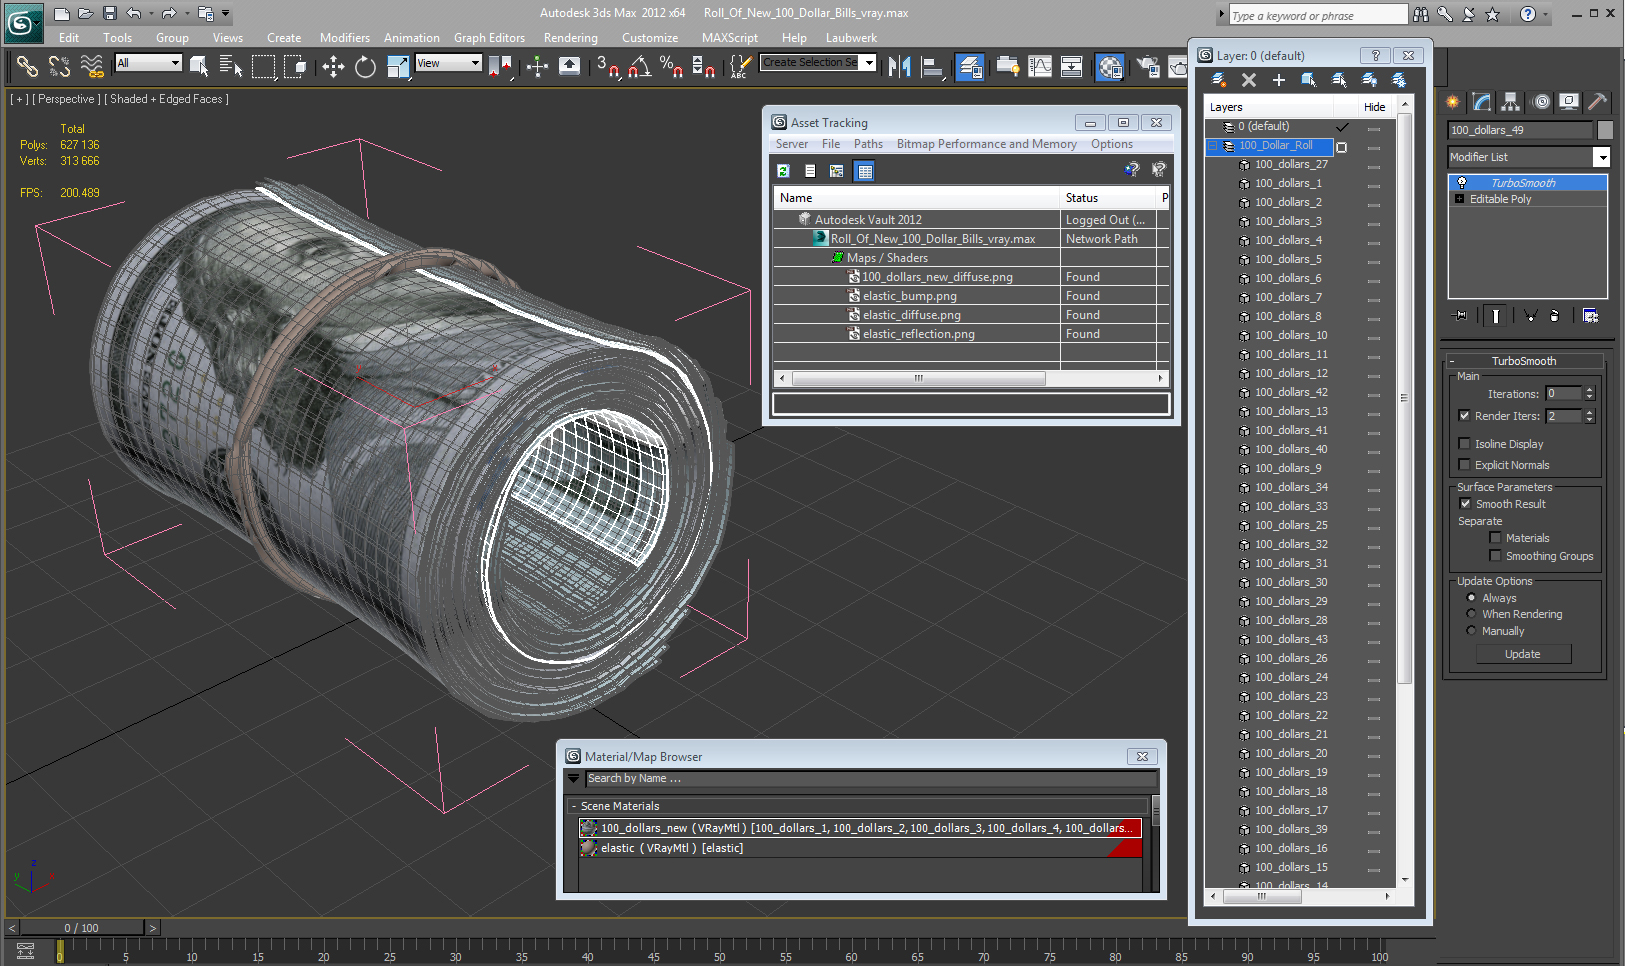Switch Asset Tracking to table view
Image resolution: width=1625 pixels, height=966 pixels.
tap(865, 171)
